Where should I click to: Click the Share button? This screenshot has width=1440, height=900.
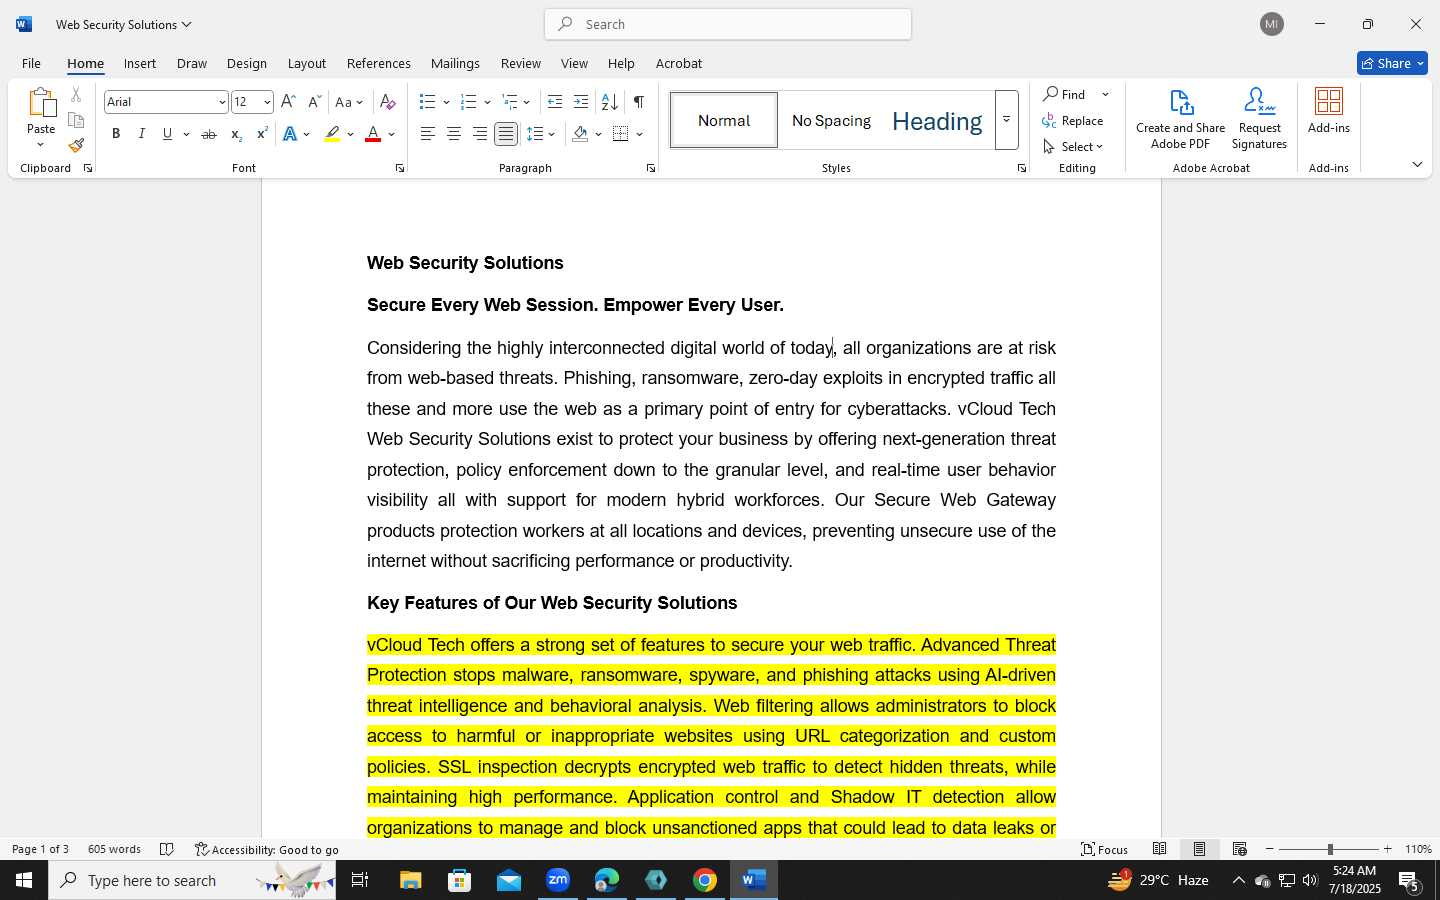click(x=1392, y=63)
